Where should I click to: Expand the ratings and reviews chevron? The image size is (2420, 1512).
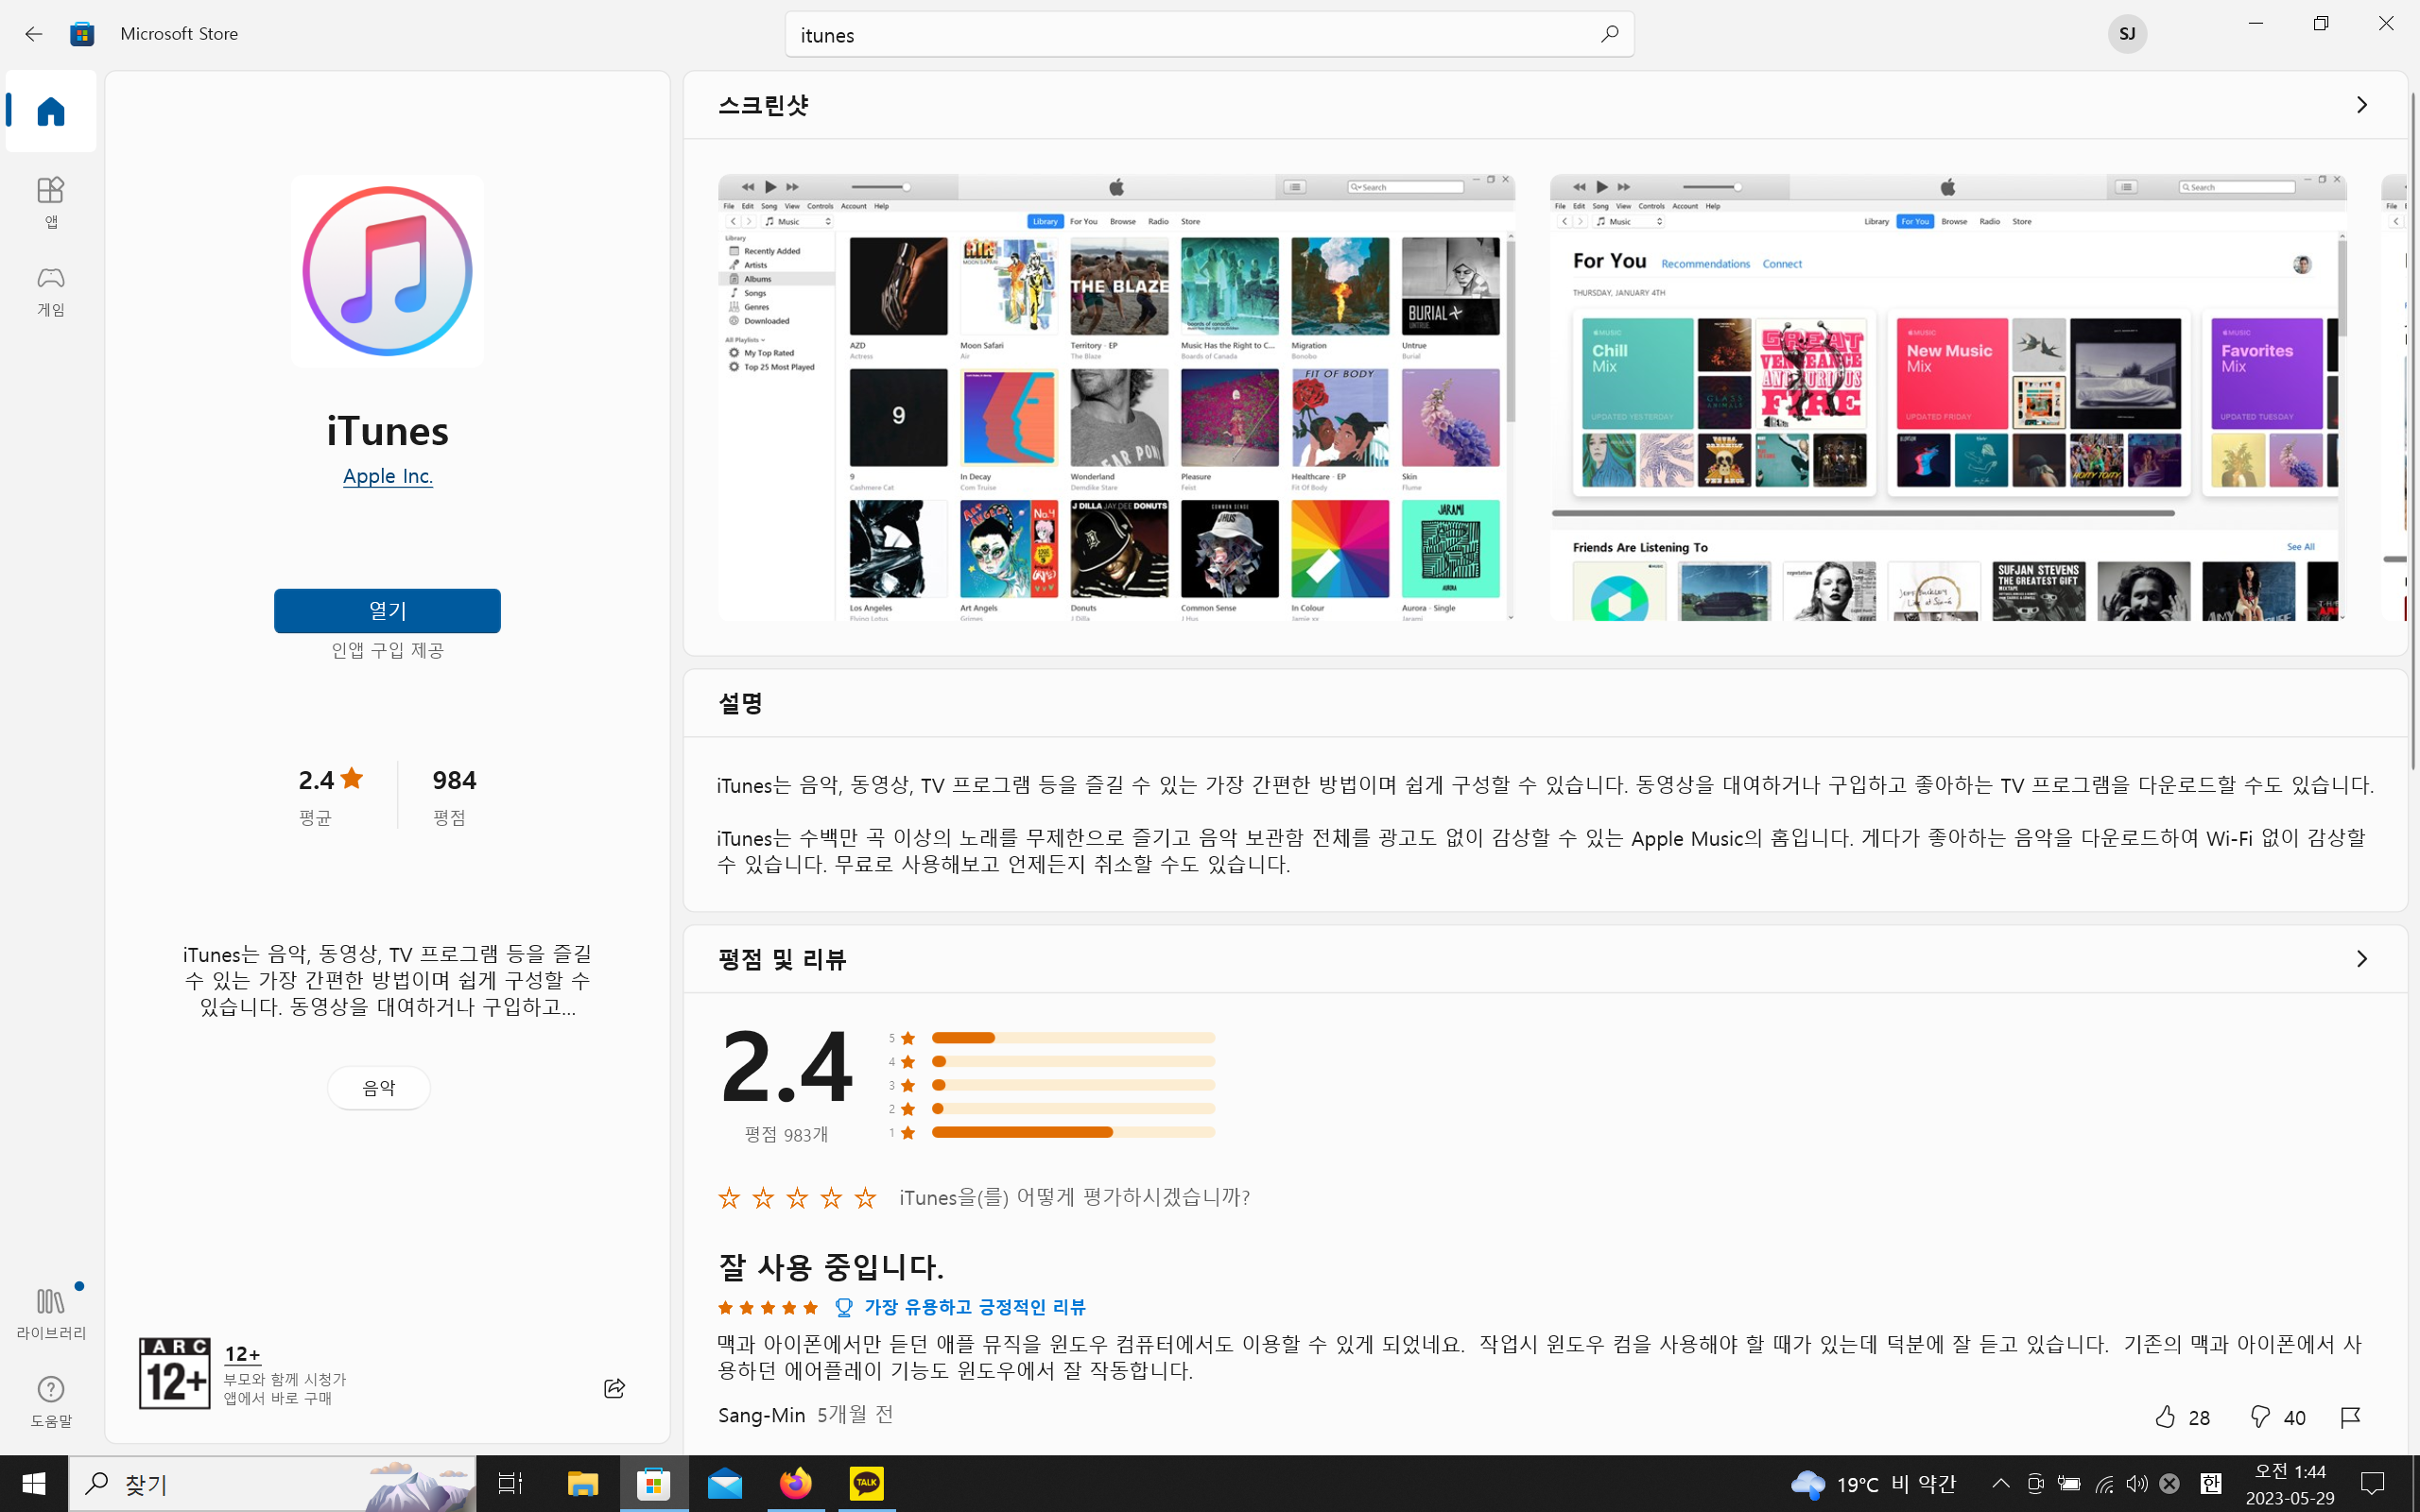2361,959
